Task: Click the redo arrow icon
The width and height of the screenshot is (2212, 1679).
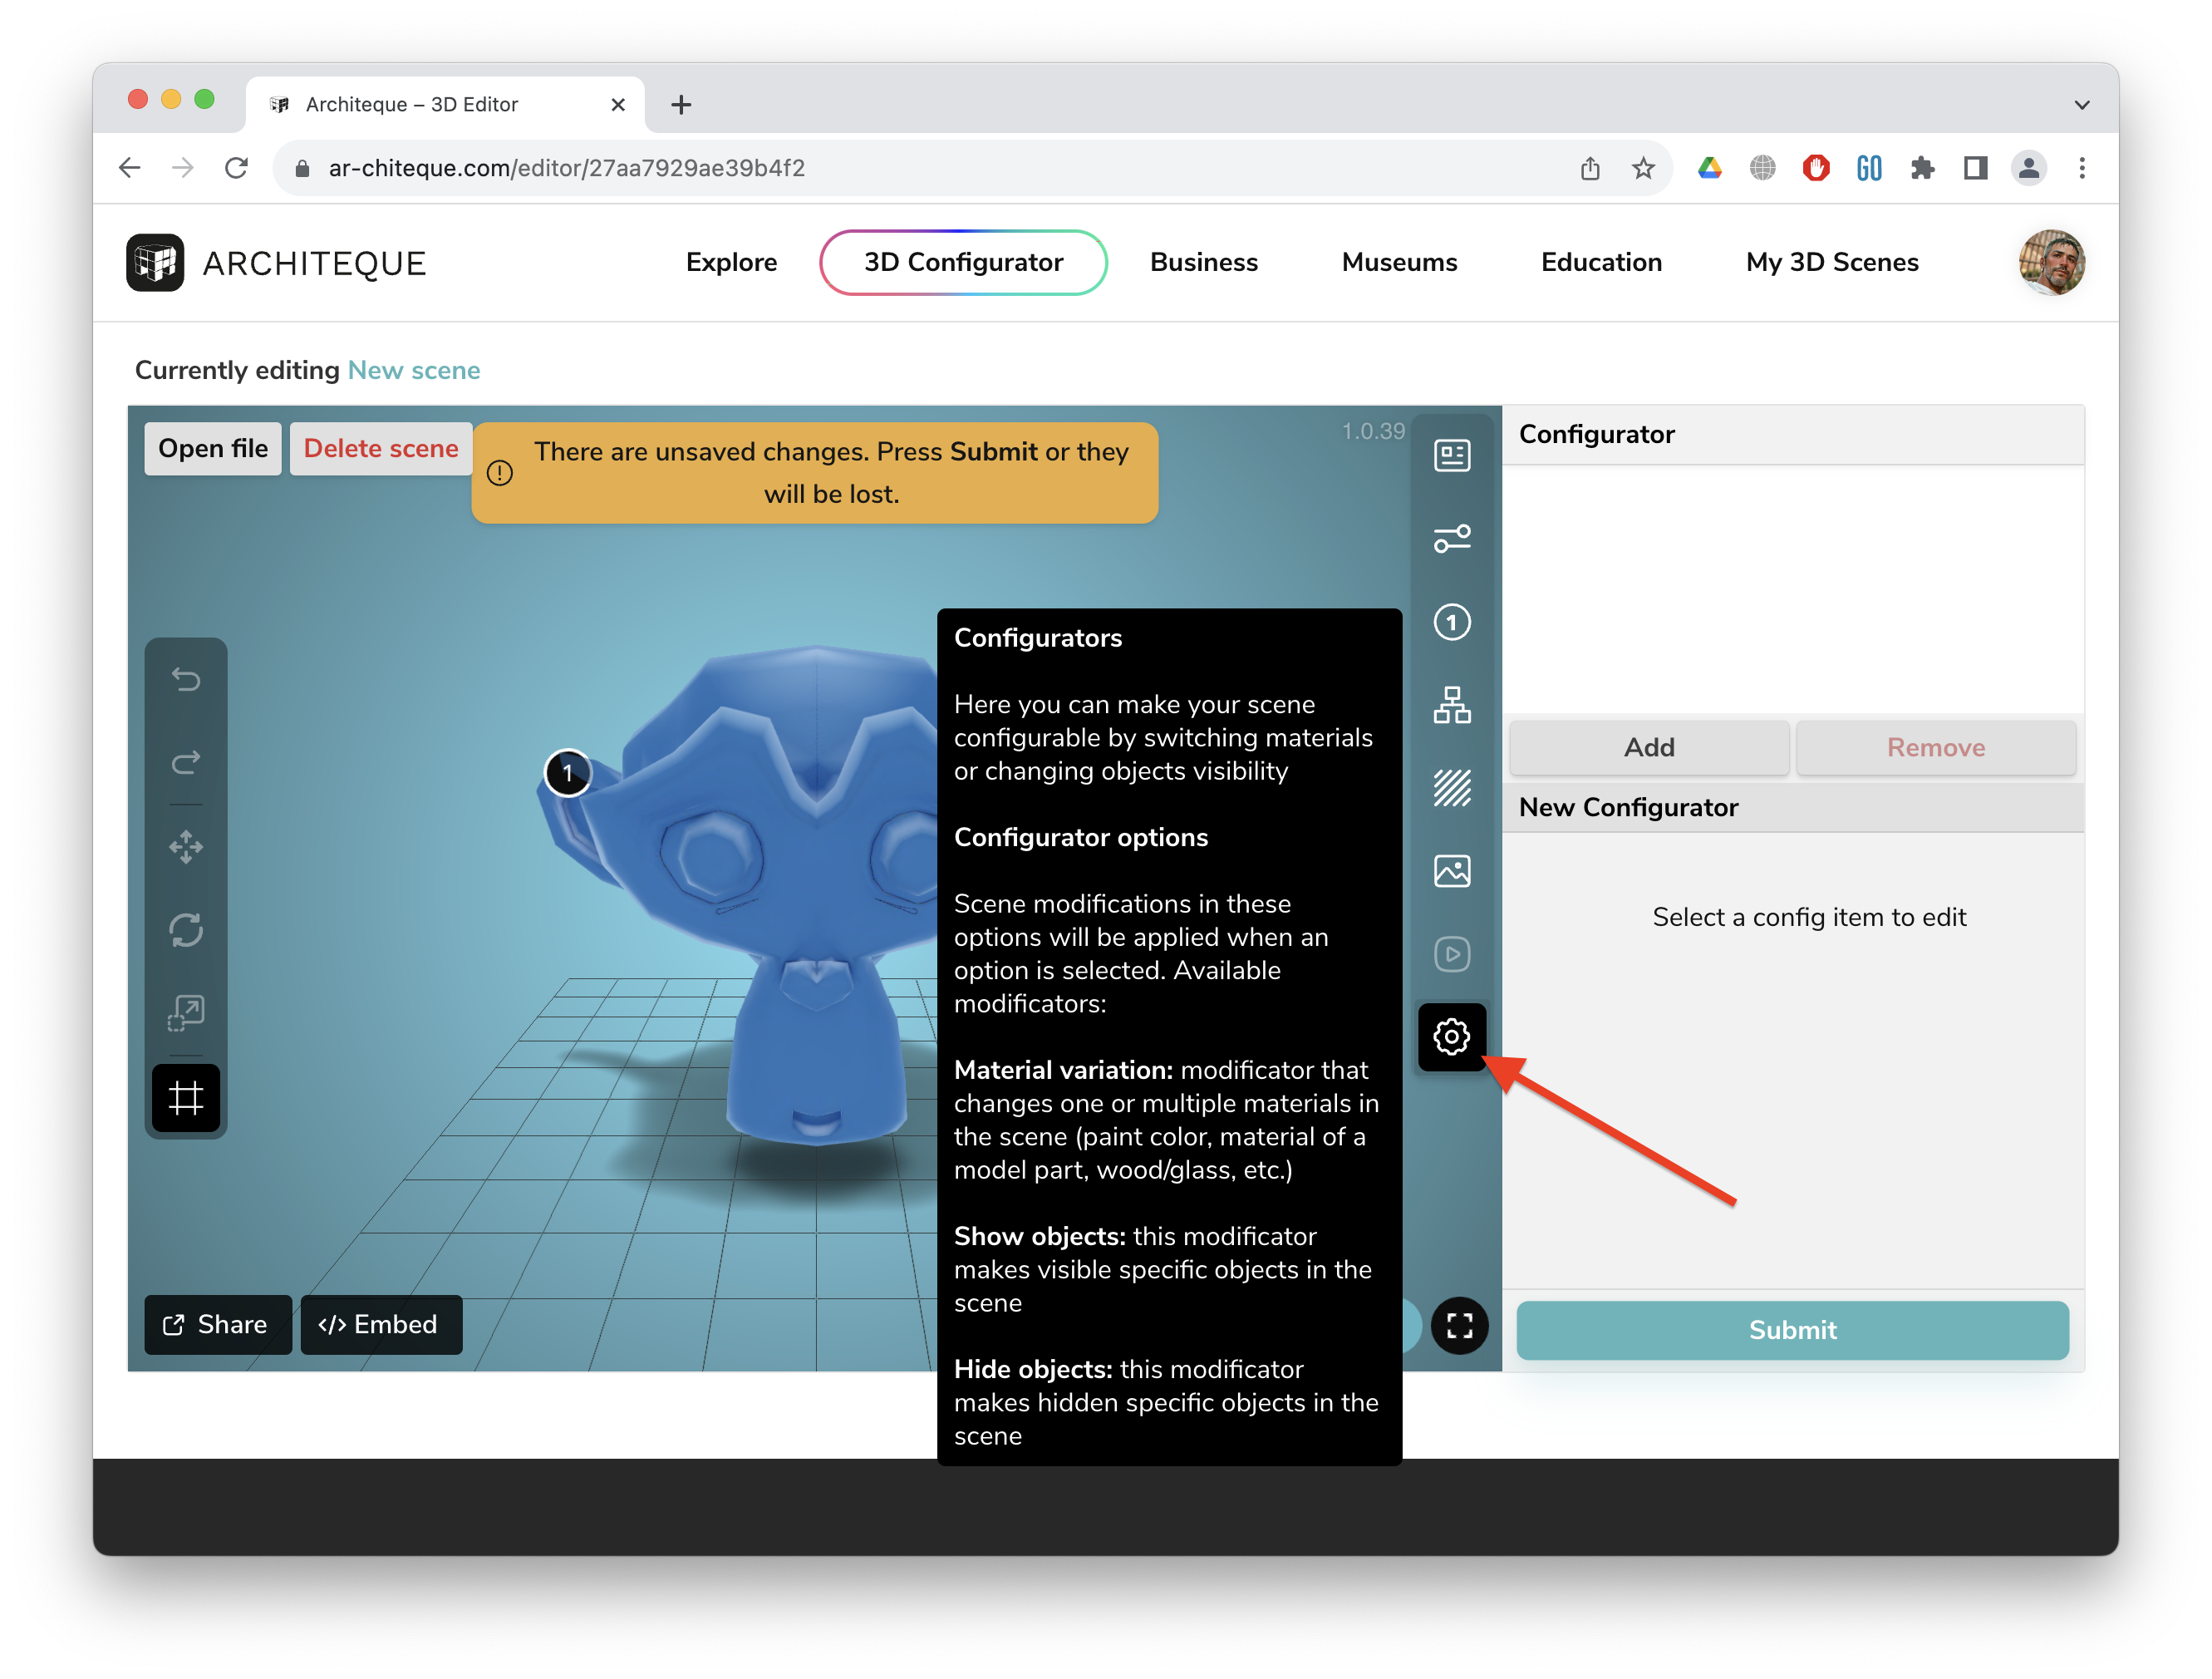Action: pos(186,763)
